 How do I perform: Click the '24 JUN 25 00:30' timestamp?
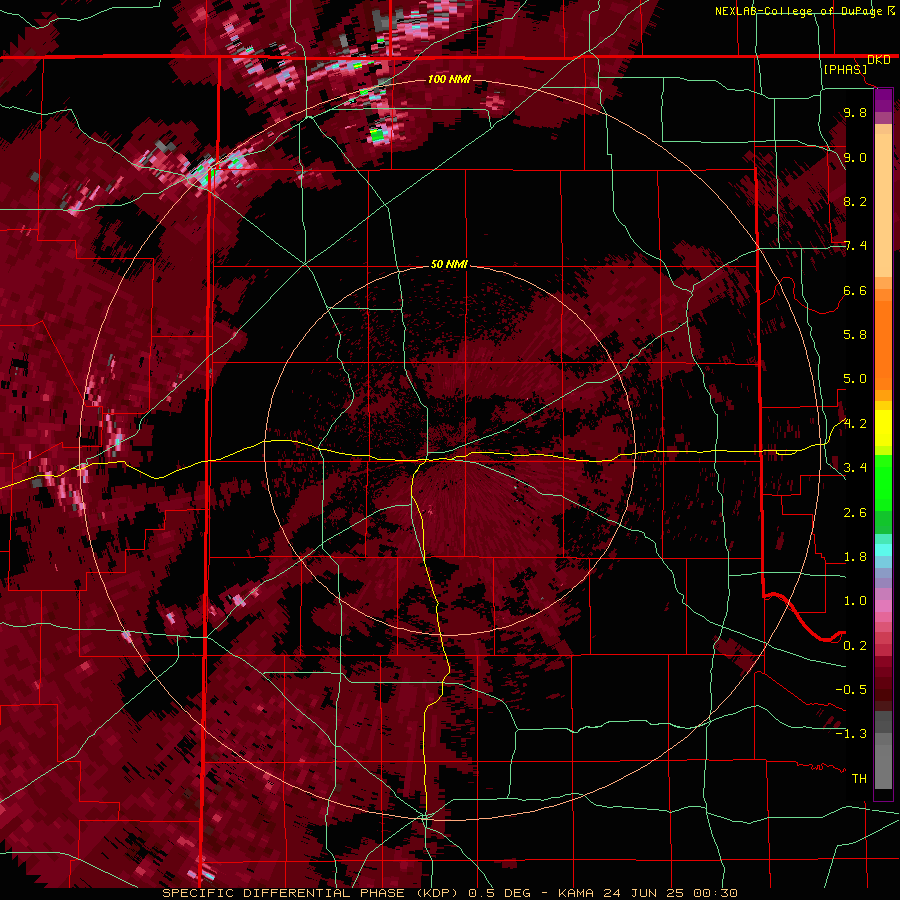point(670,893)
